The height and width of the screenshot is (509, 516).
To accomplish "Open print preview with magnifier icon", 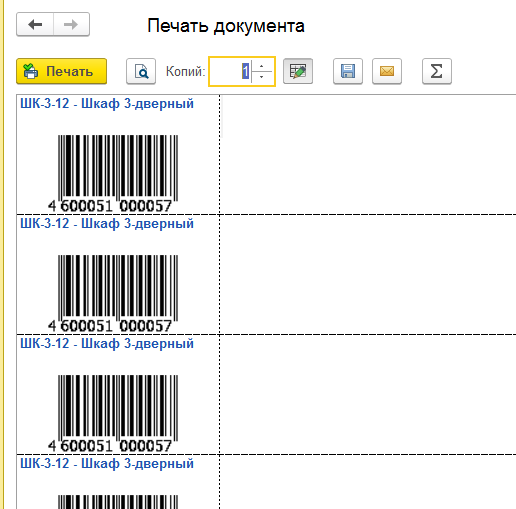I will (x=141, y=71).
